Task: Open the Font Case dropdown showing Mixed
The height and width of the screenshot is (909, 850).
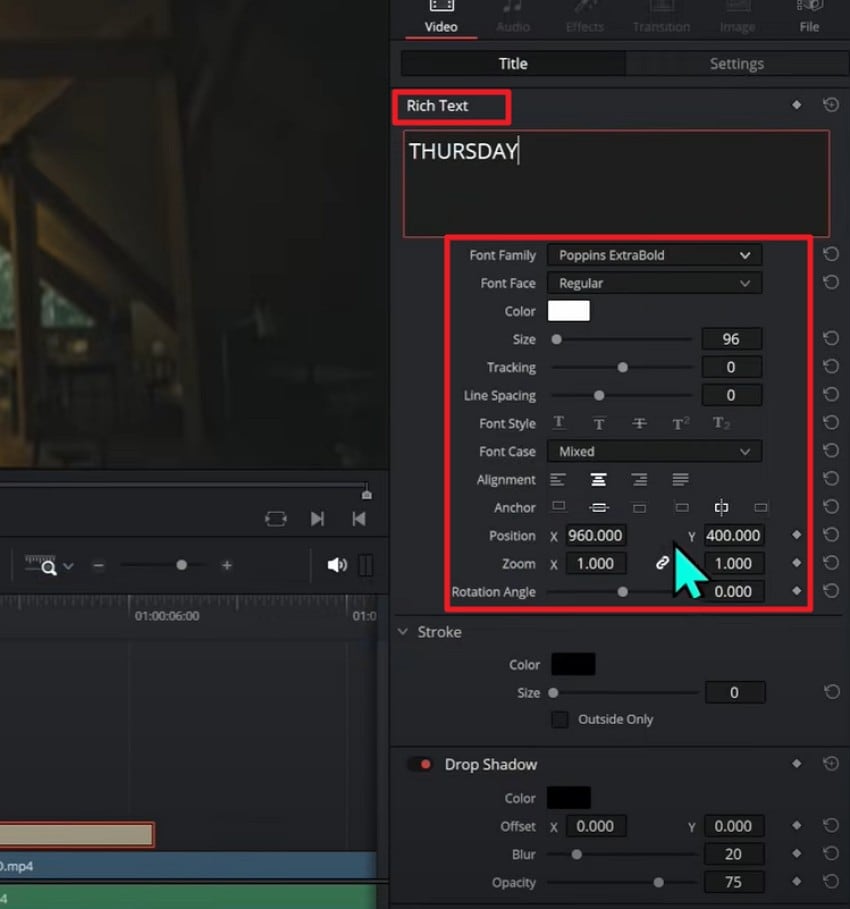Action: point(654,451)
